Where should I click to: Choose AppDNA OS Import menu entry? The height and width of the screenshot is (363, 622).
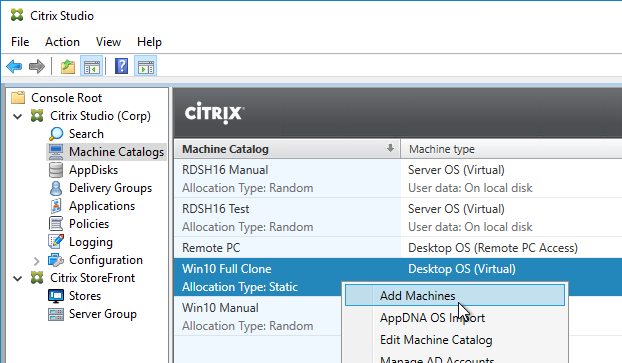pos(455,318)
